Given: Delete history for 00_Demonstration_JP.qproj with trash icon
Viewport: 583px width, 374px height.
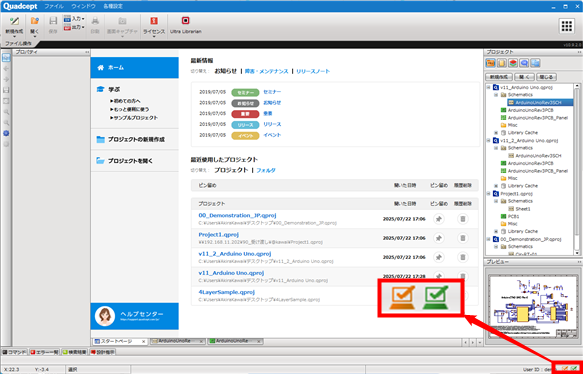Looking at the screenshot, I should pyautogui.click(x=463, y=219).
